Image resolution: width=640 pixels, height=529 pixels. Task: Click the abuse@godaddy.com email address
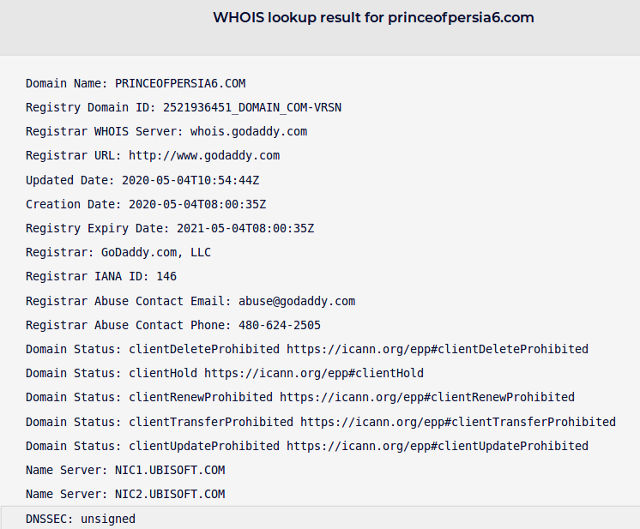click(x=296, y=301)
